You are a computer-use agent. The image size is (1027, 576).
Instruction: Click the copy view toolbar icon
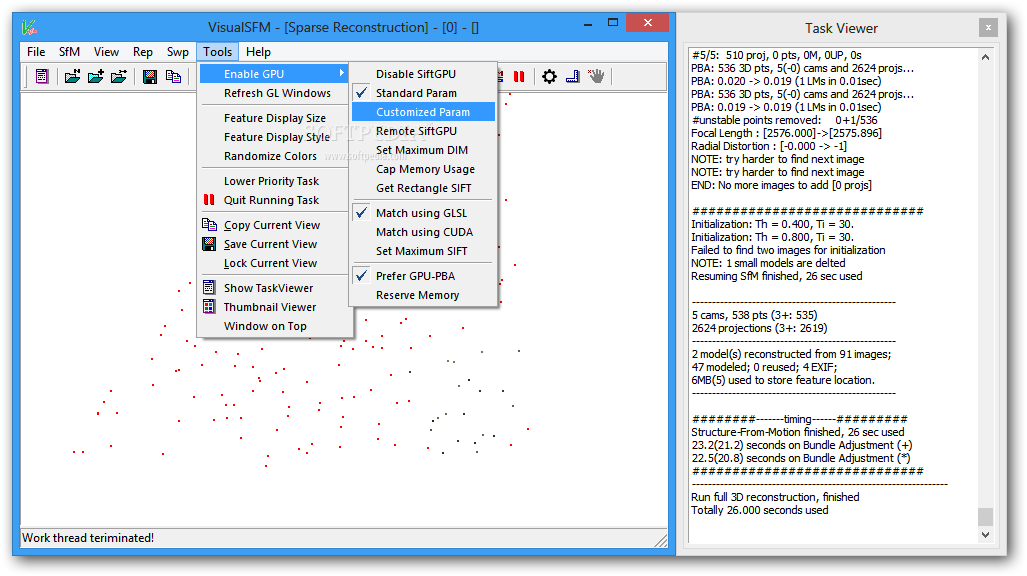pos(173,77)
